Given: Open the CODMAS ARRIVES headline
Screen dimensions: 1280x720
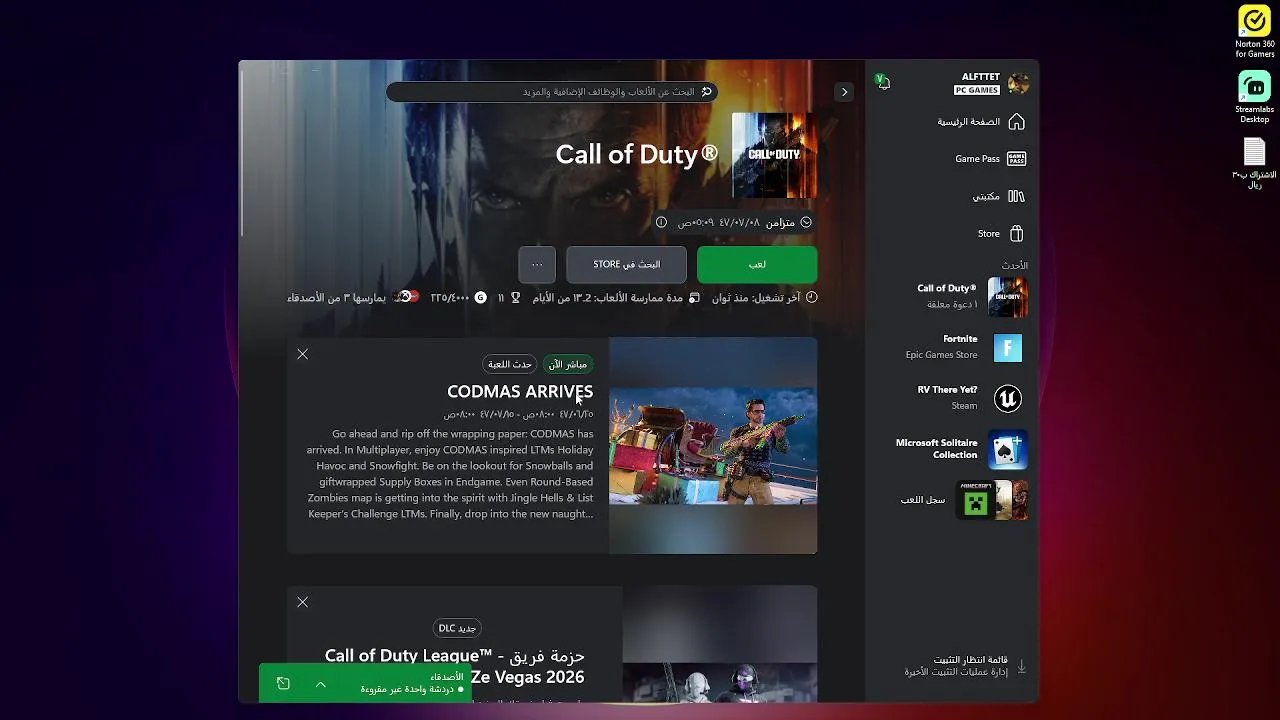Looking at the screenshot, I should coord(520,391).
